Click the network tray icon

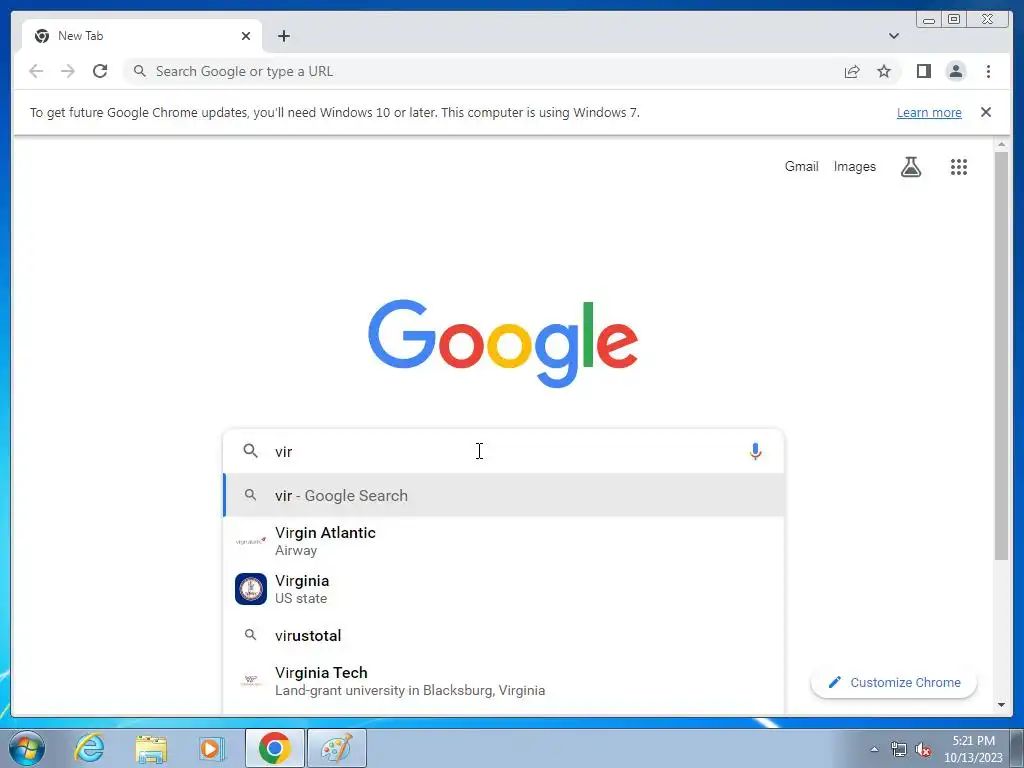tap(899, 749)
